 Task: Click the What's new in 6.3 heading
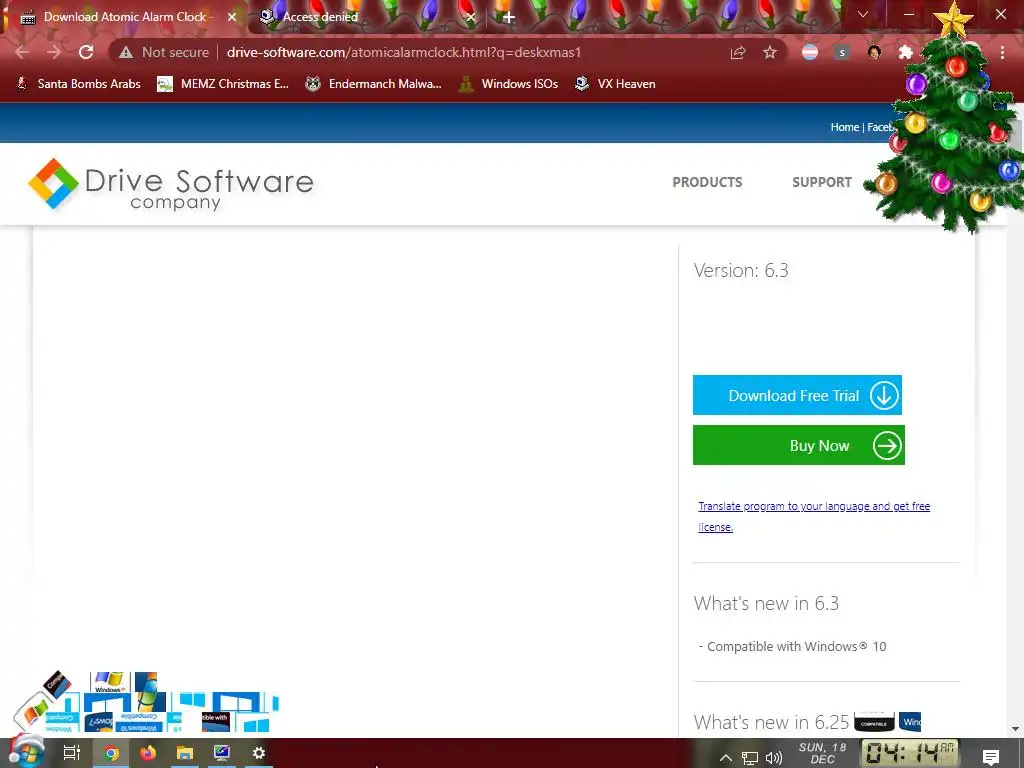click(766, 603)
